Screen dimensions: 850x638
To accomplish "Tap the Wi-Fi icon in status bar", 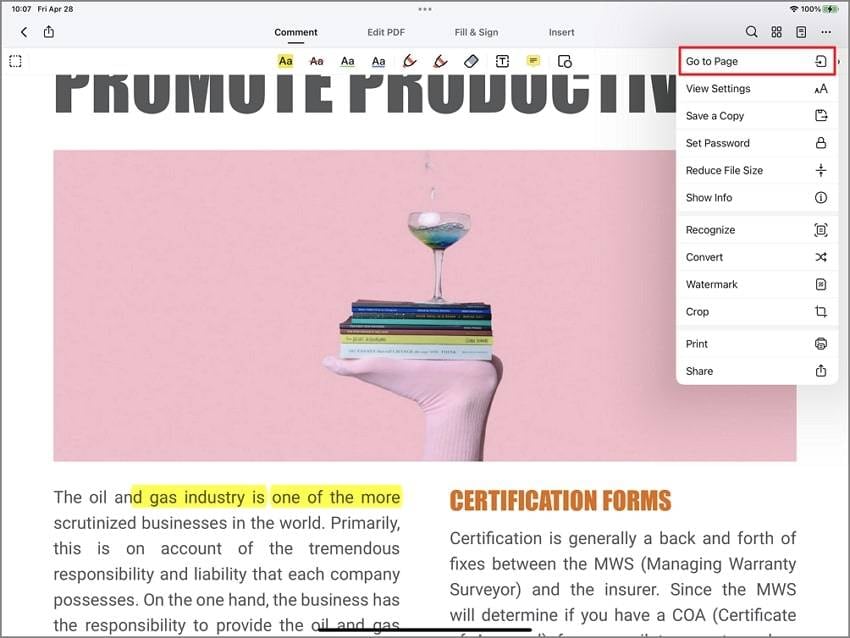I will (x=794, y=9).
